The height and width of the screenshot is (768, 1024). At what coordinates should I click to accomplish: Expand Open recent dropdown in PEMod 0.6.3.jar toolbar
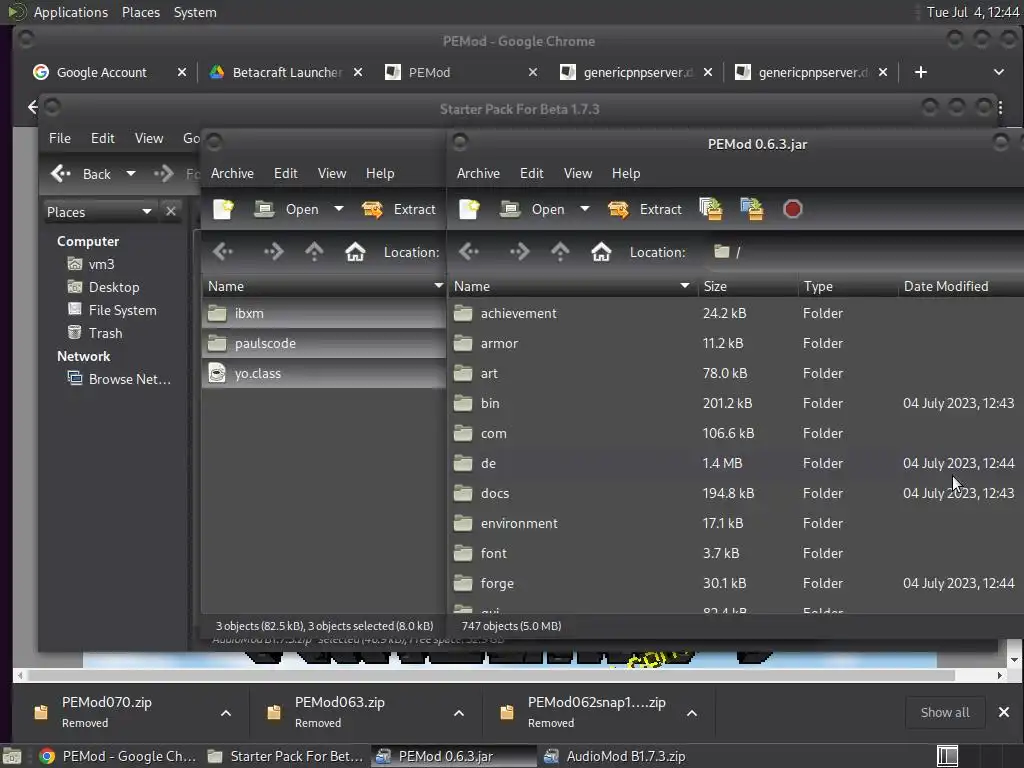click(x=584, y=209)
